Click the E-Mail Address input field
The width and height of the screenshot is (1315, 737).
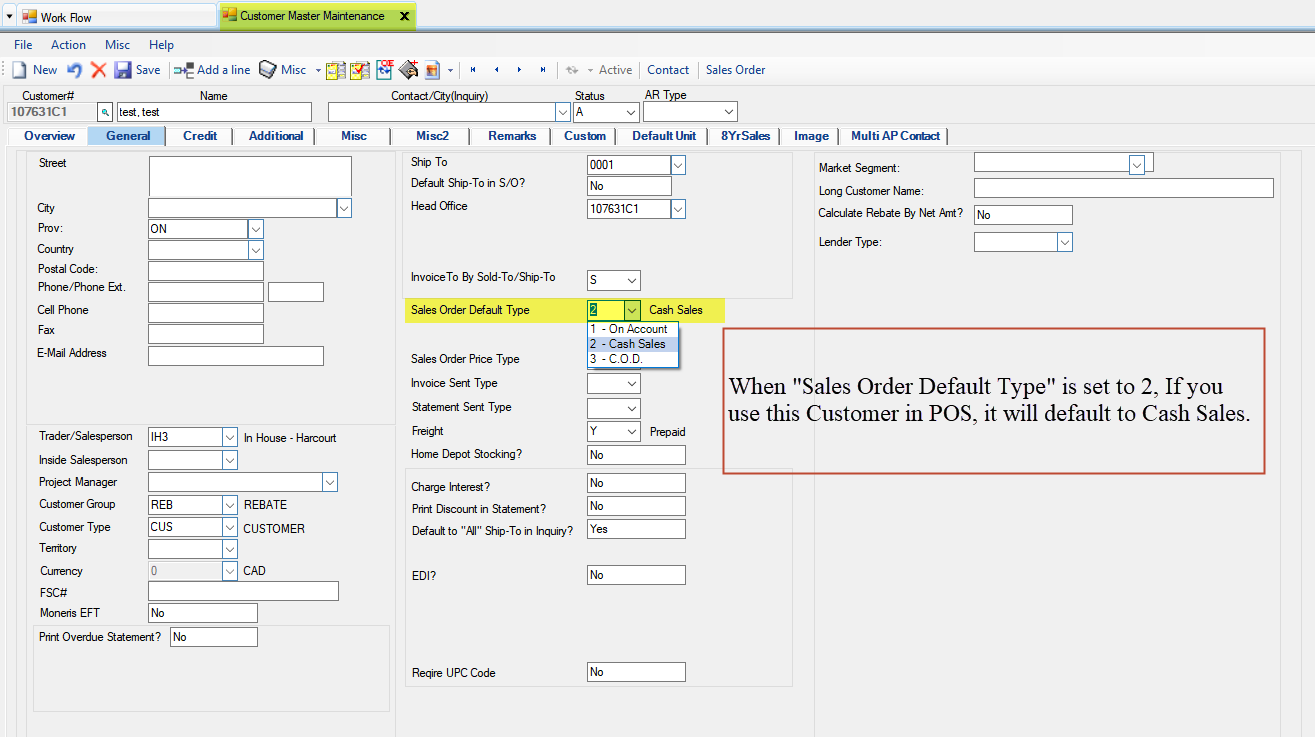236,355
